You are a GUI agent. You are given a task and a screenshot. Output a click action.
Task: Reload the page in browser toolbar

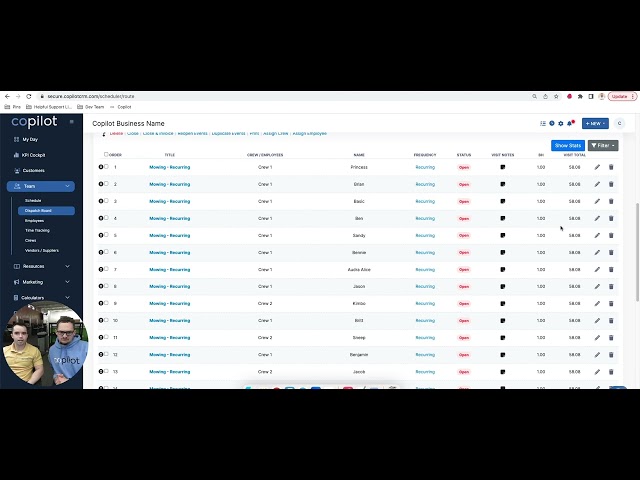click(29, 96)
